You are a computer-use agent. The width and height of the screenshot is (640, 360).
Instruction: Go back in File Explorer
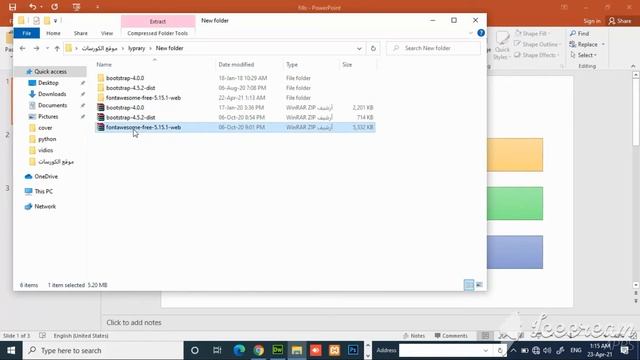coord(23,48)
